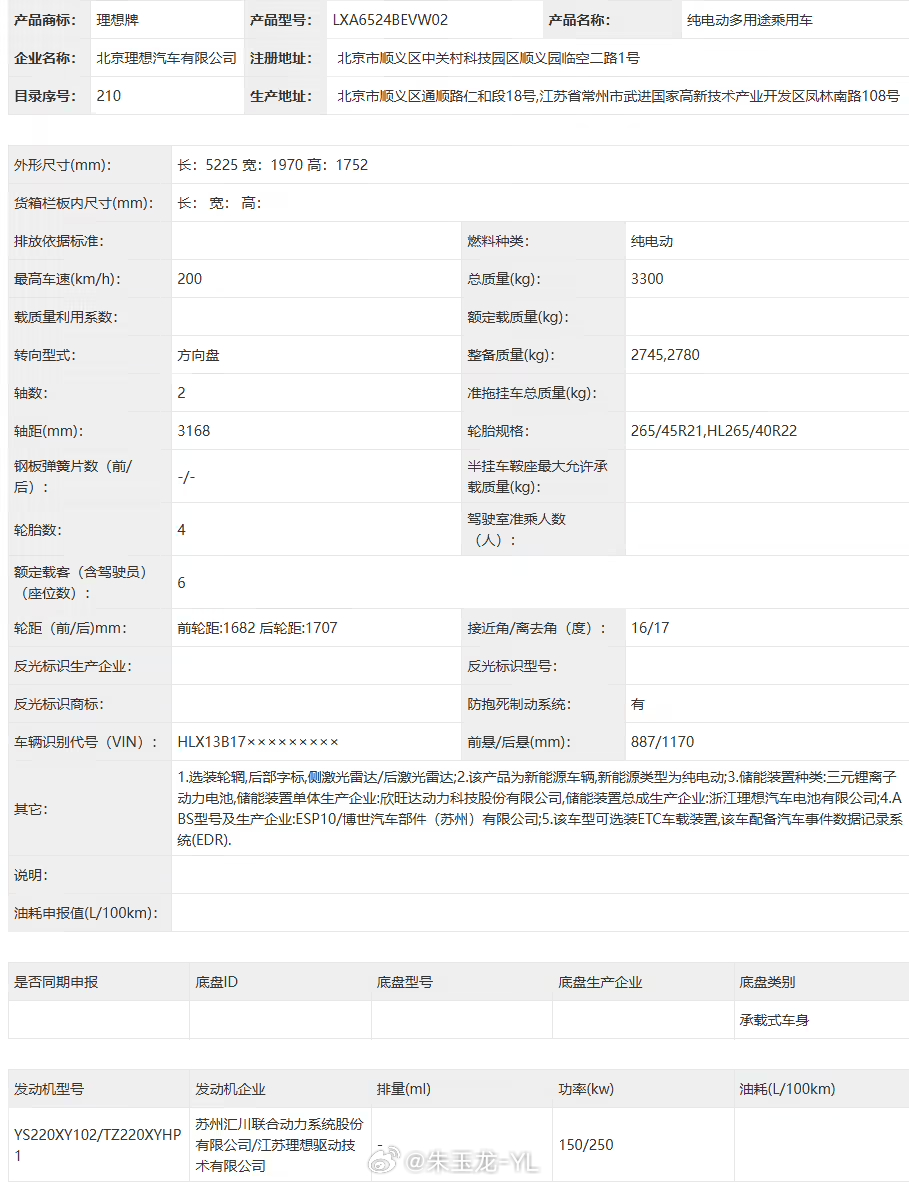
Task: Click motor company 苏州汇川联合动力系统股份有限公司
Action: pos(279,1134)
